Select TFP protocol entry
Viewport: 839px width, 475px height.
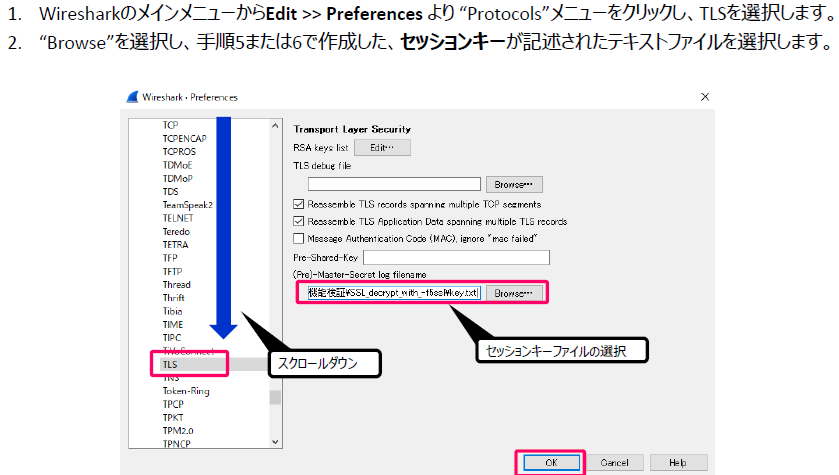[170, 258]
